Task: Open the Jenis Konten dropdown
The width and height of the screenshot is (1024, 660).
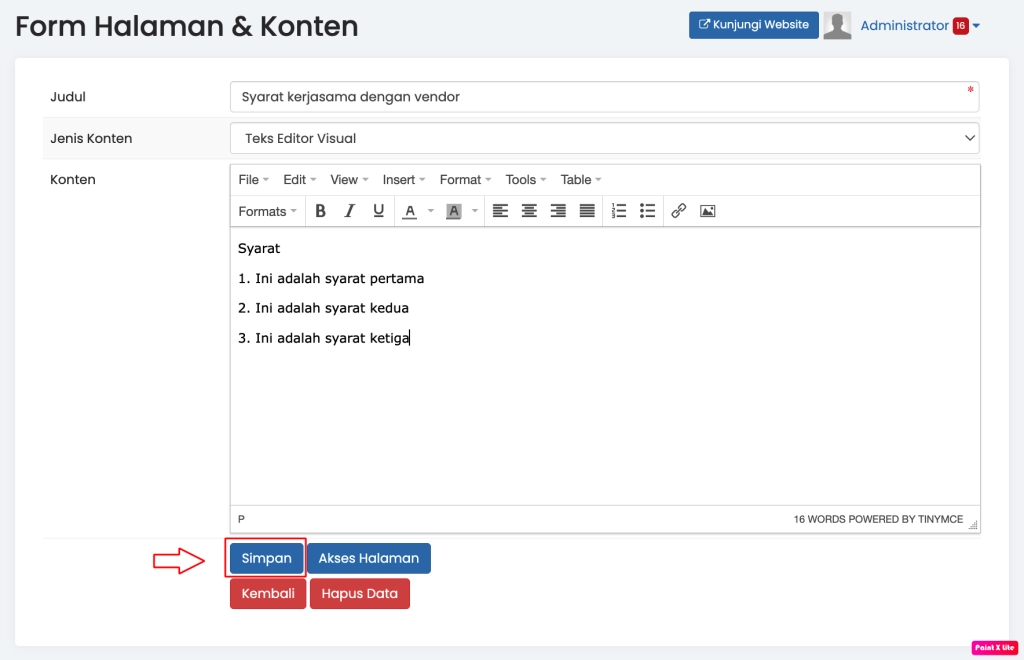Action: tap(604, 139)
